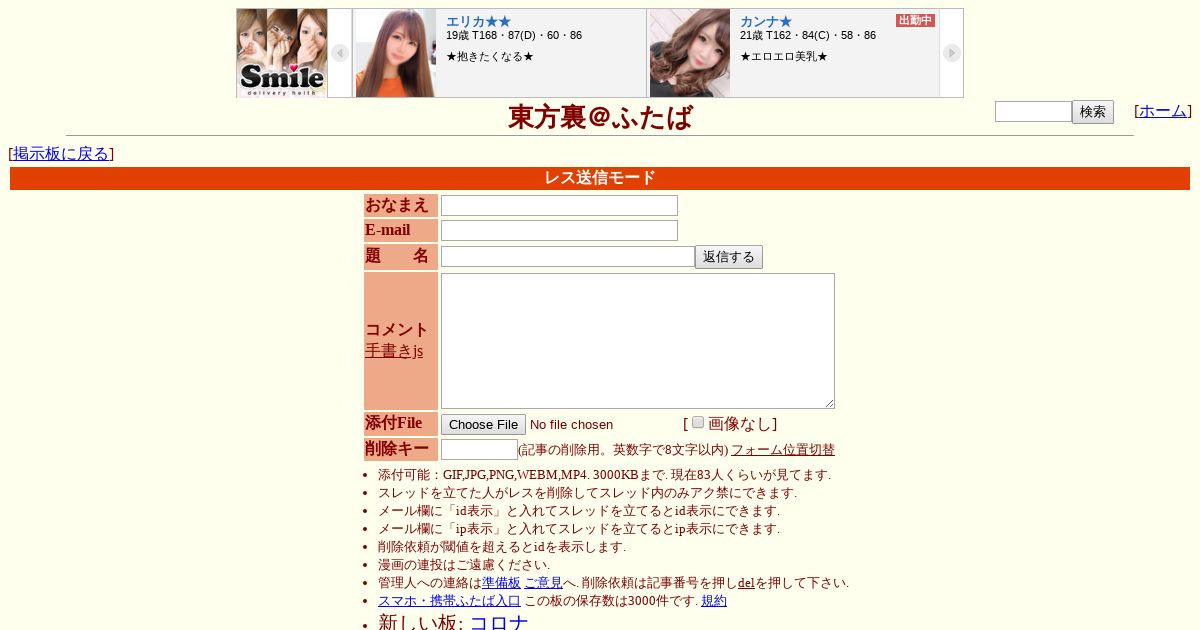Open the Smile logo banner
1200x630 pixels.
coord(282,53)
